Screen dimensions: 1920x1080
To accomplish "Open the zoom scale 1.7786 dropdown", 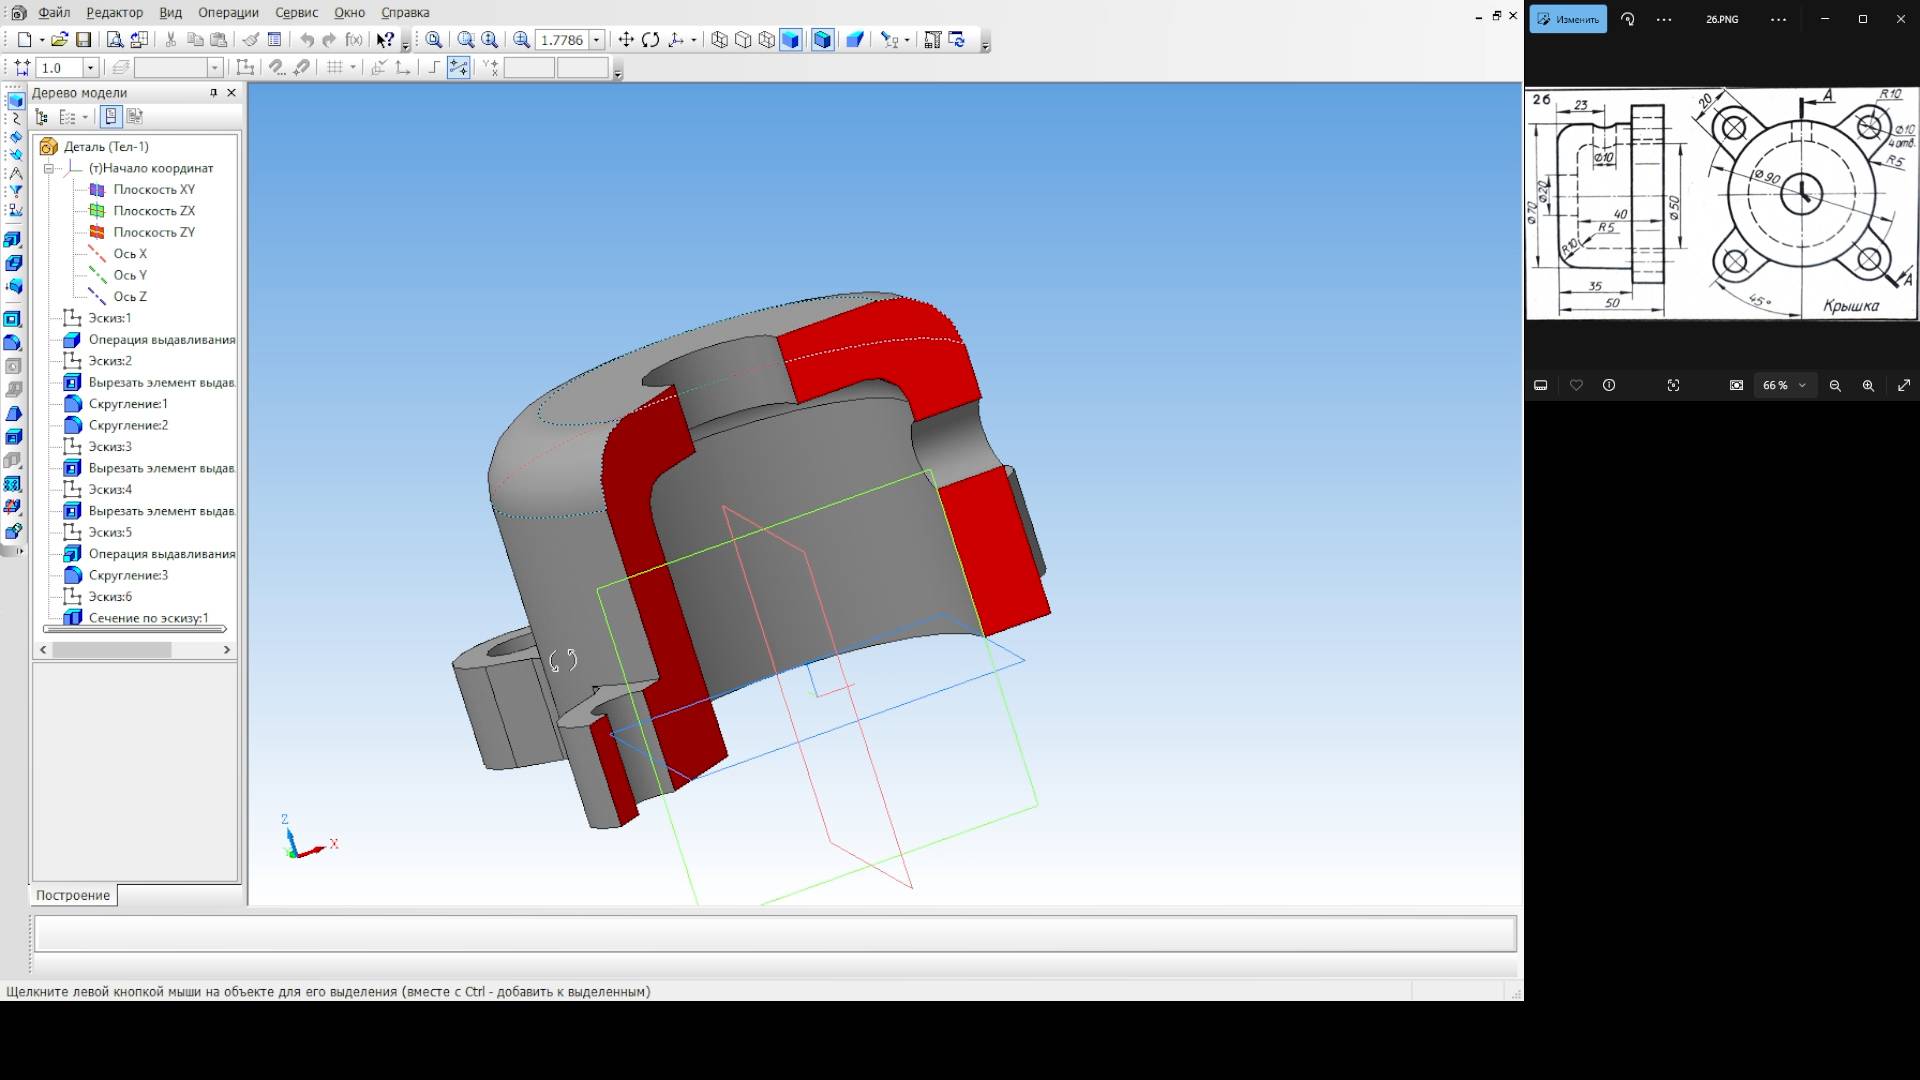I will coord(597,40).
